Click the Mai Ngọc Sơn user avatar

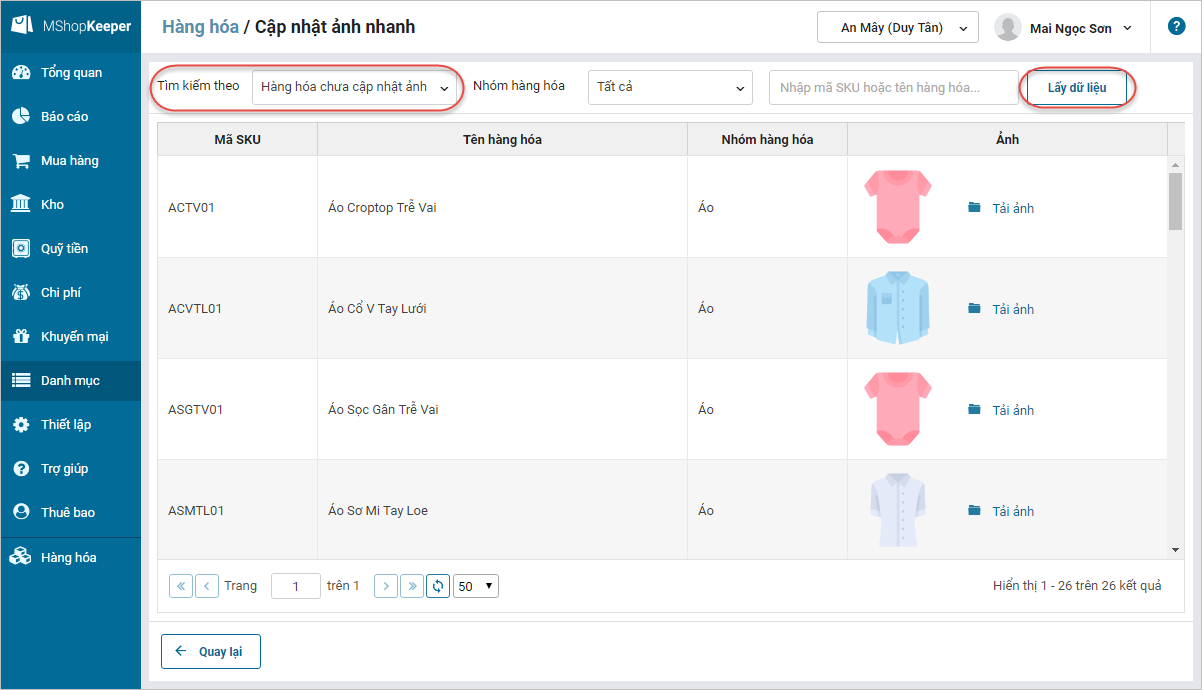pos(1007,28)
